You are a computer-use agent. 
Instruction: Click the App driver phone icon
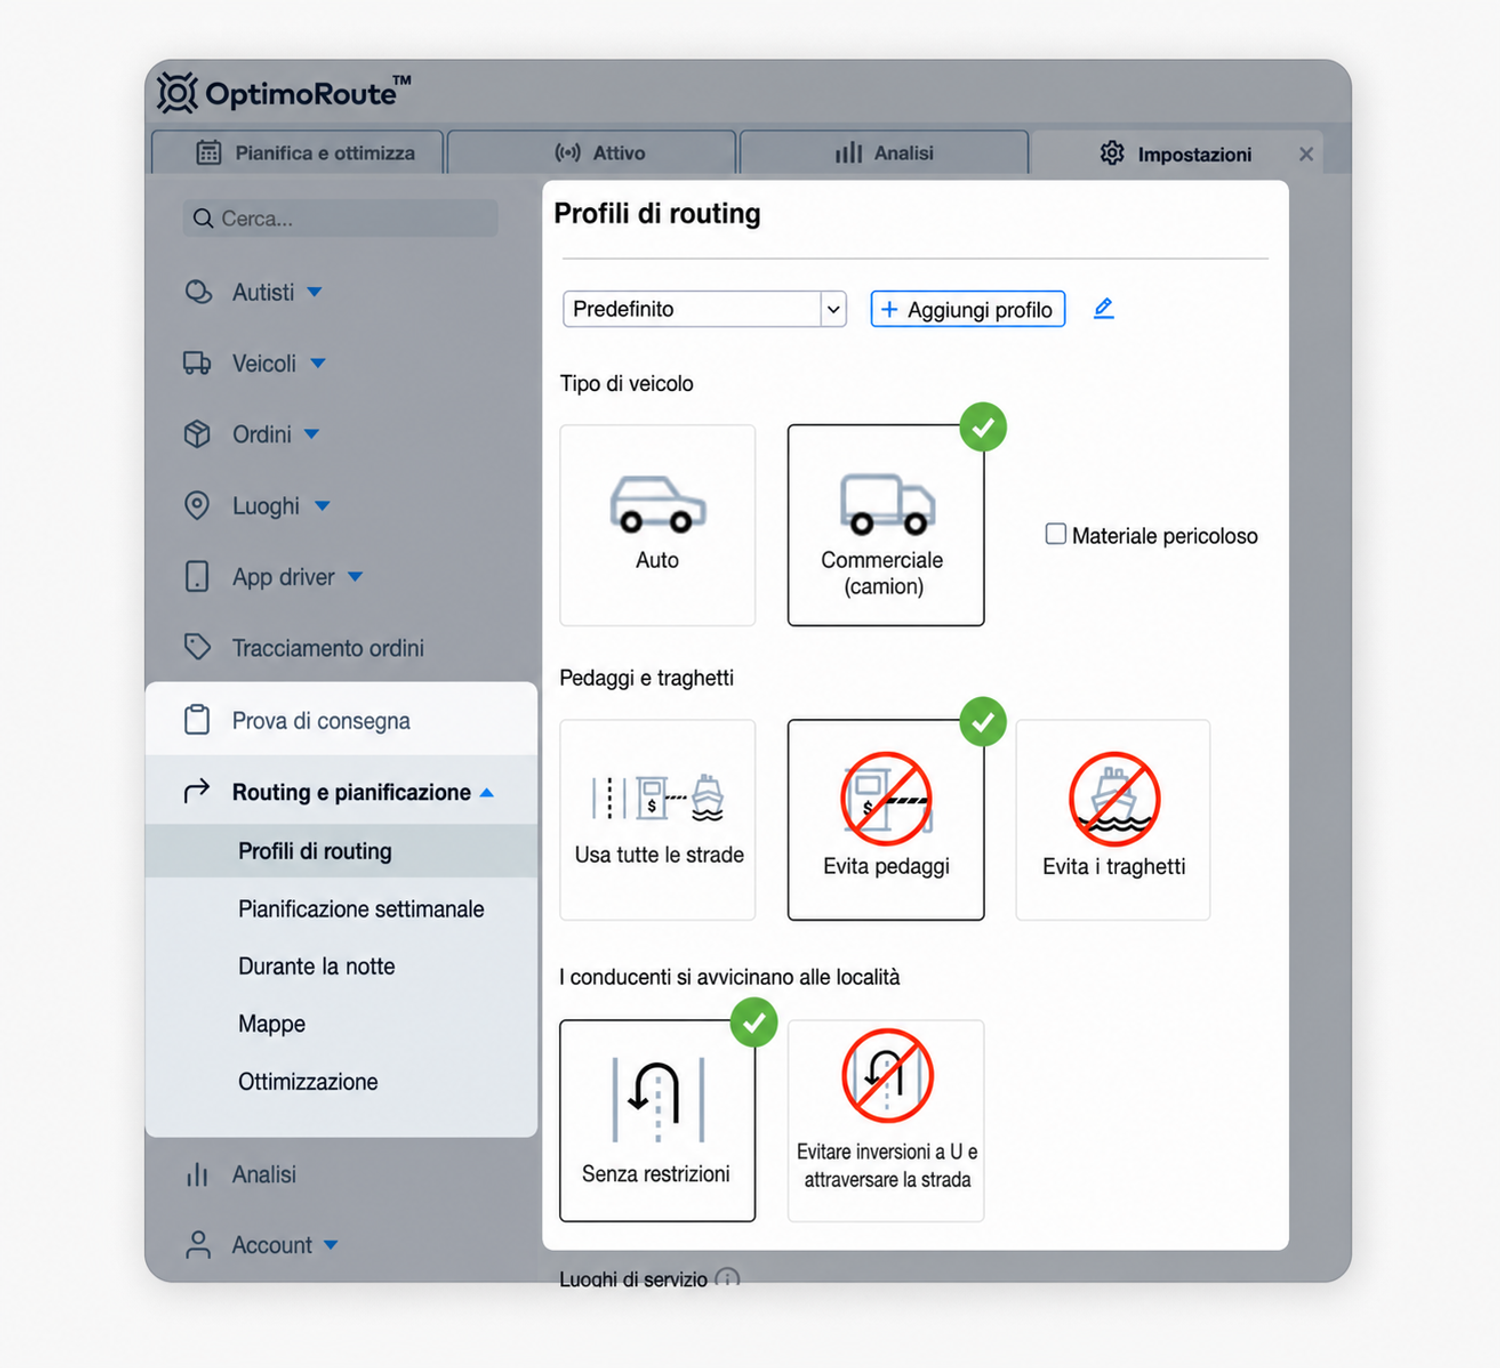197,576
